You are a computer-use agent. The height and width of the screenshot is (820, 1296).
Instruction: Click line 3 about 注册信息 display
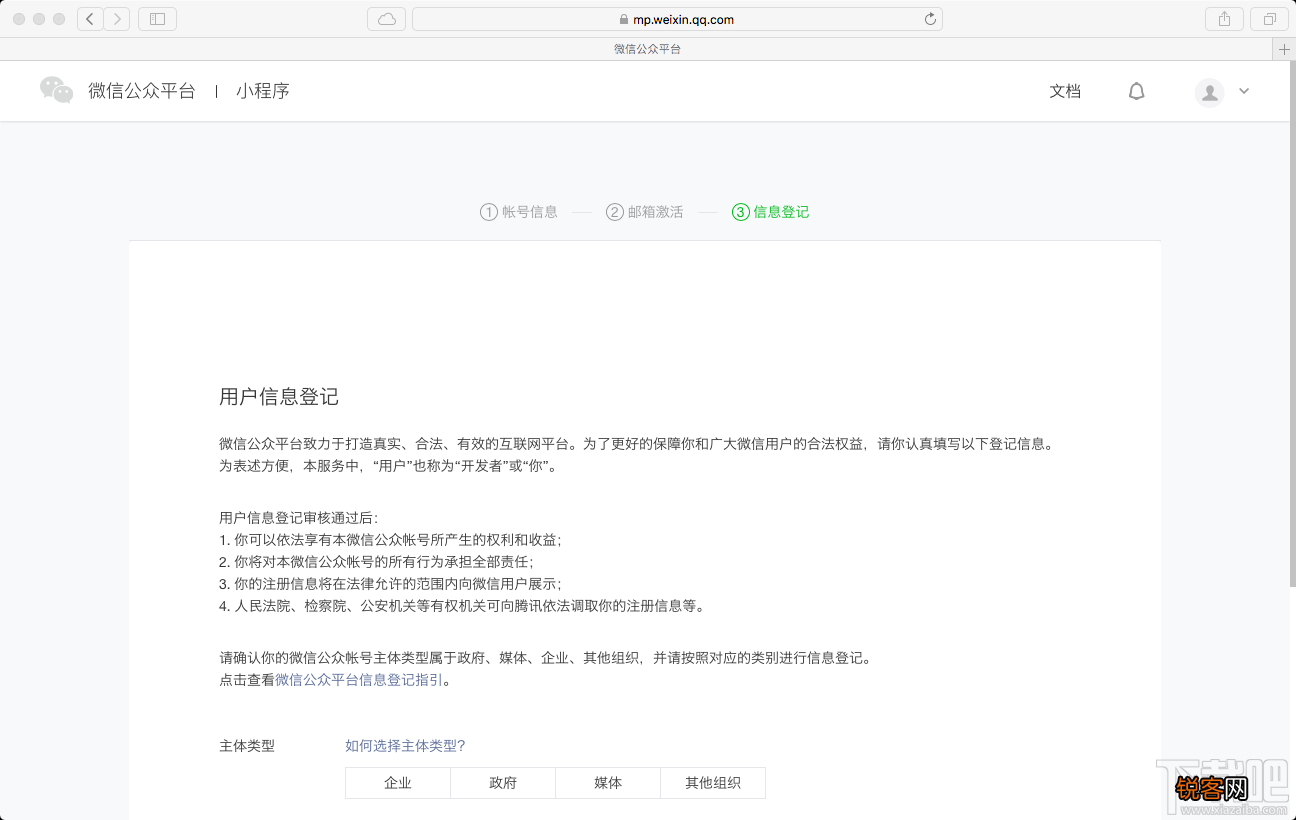coord(390,584)
